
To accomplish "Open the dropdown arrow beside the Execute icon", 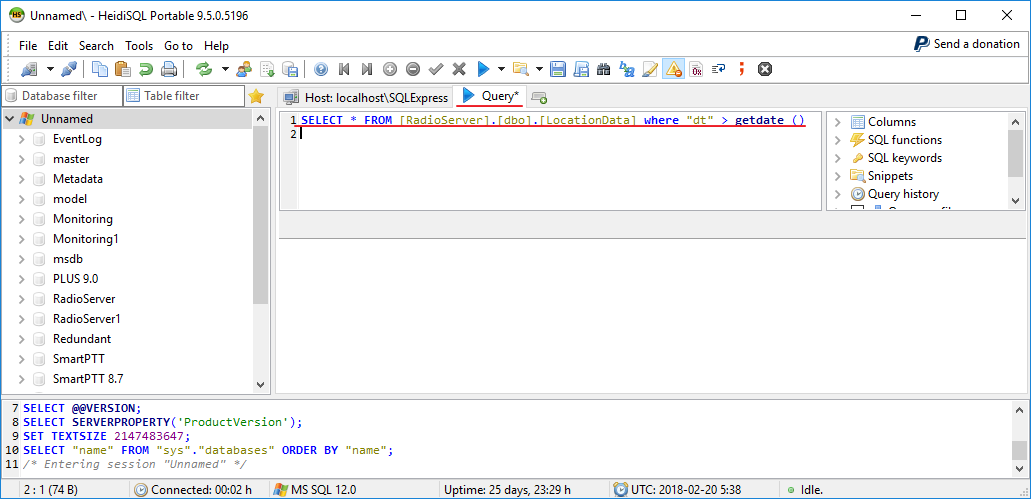I will pyautogui.click(x=501, y=69).
